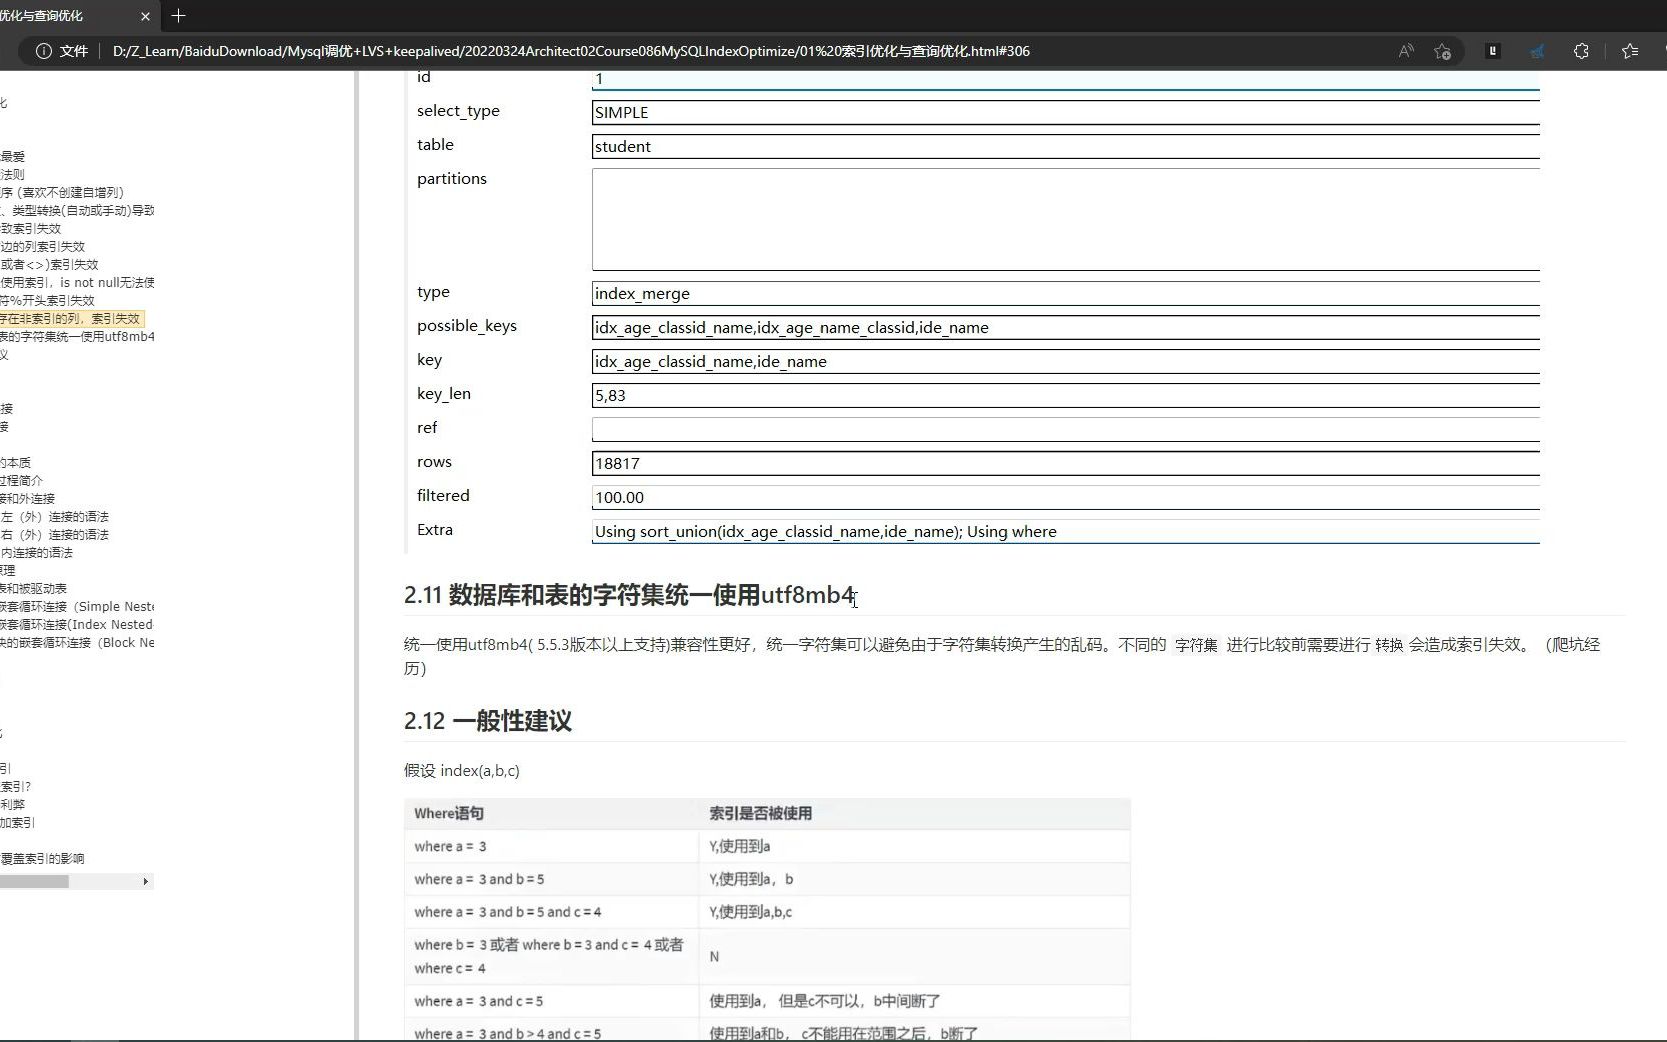Click the rows field showing 18817
Screen dimensions: 1667x1042
coord(1065,464)
